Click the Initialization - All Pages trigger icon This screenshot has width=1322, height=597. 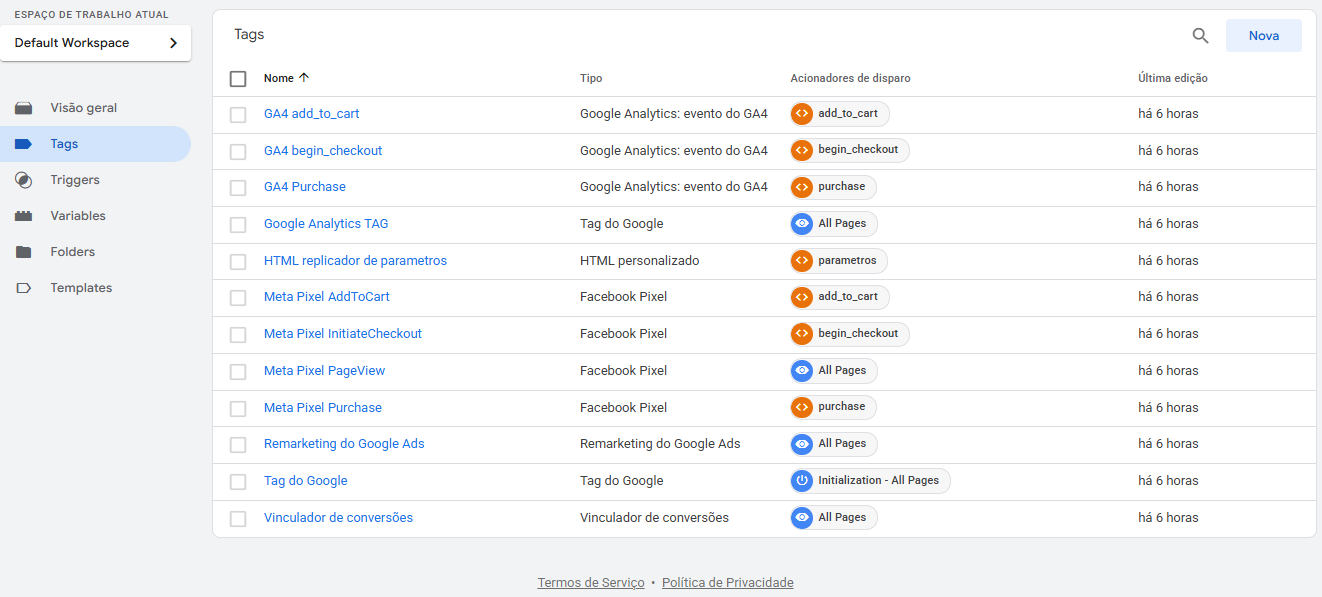click(801, 481)
